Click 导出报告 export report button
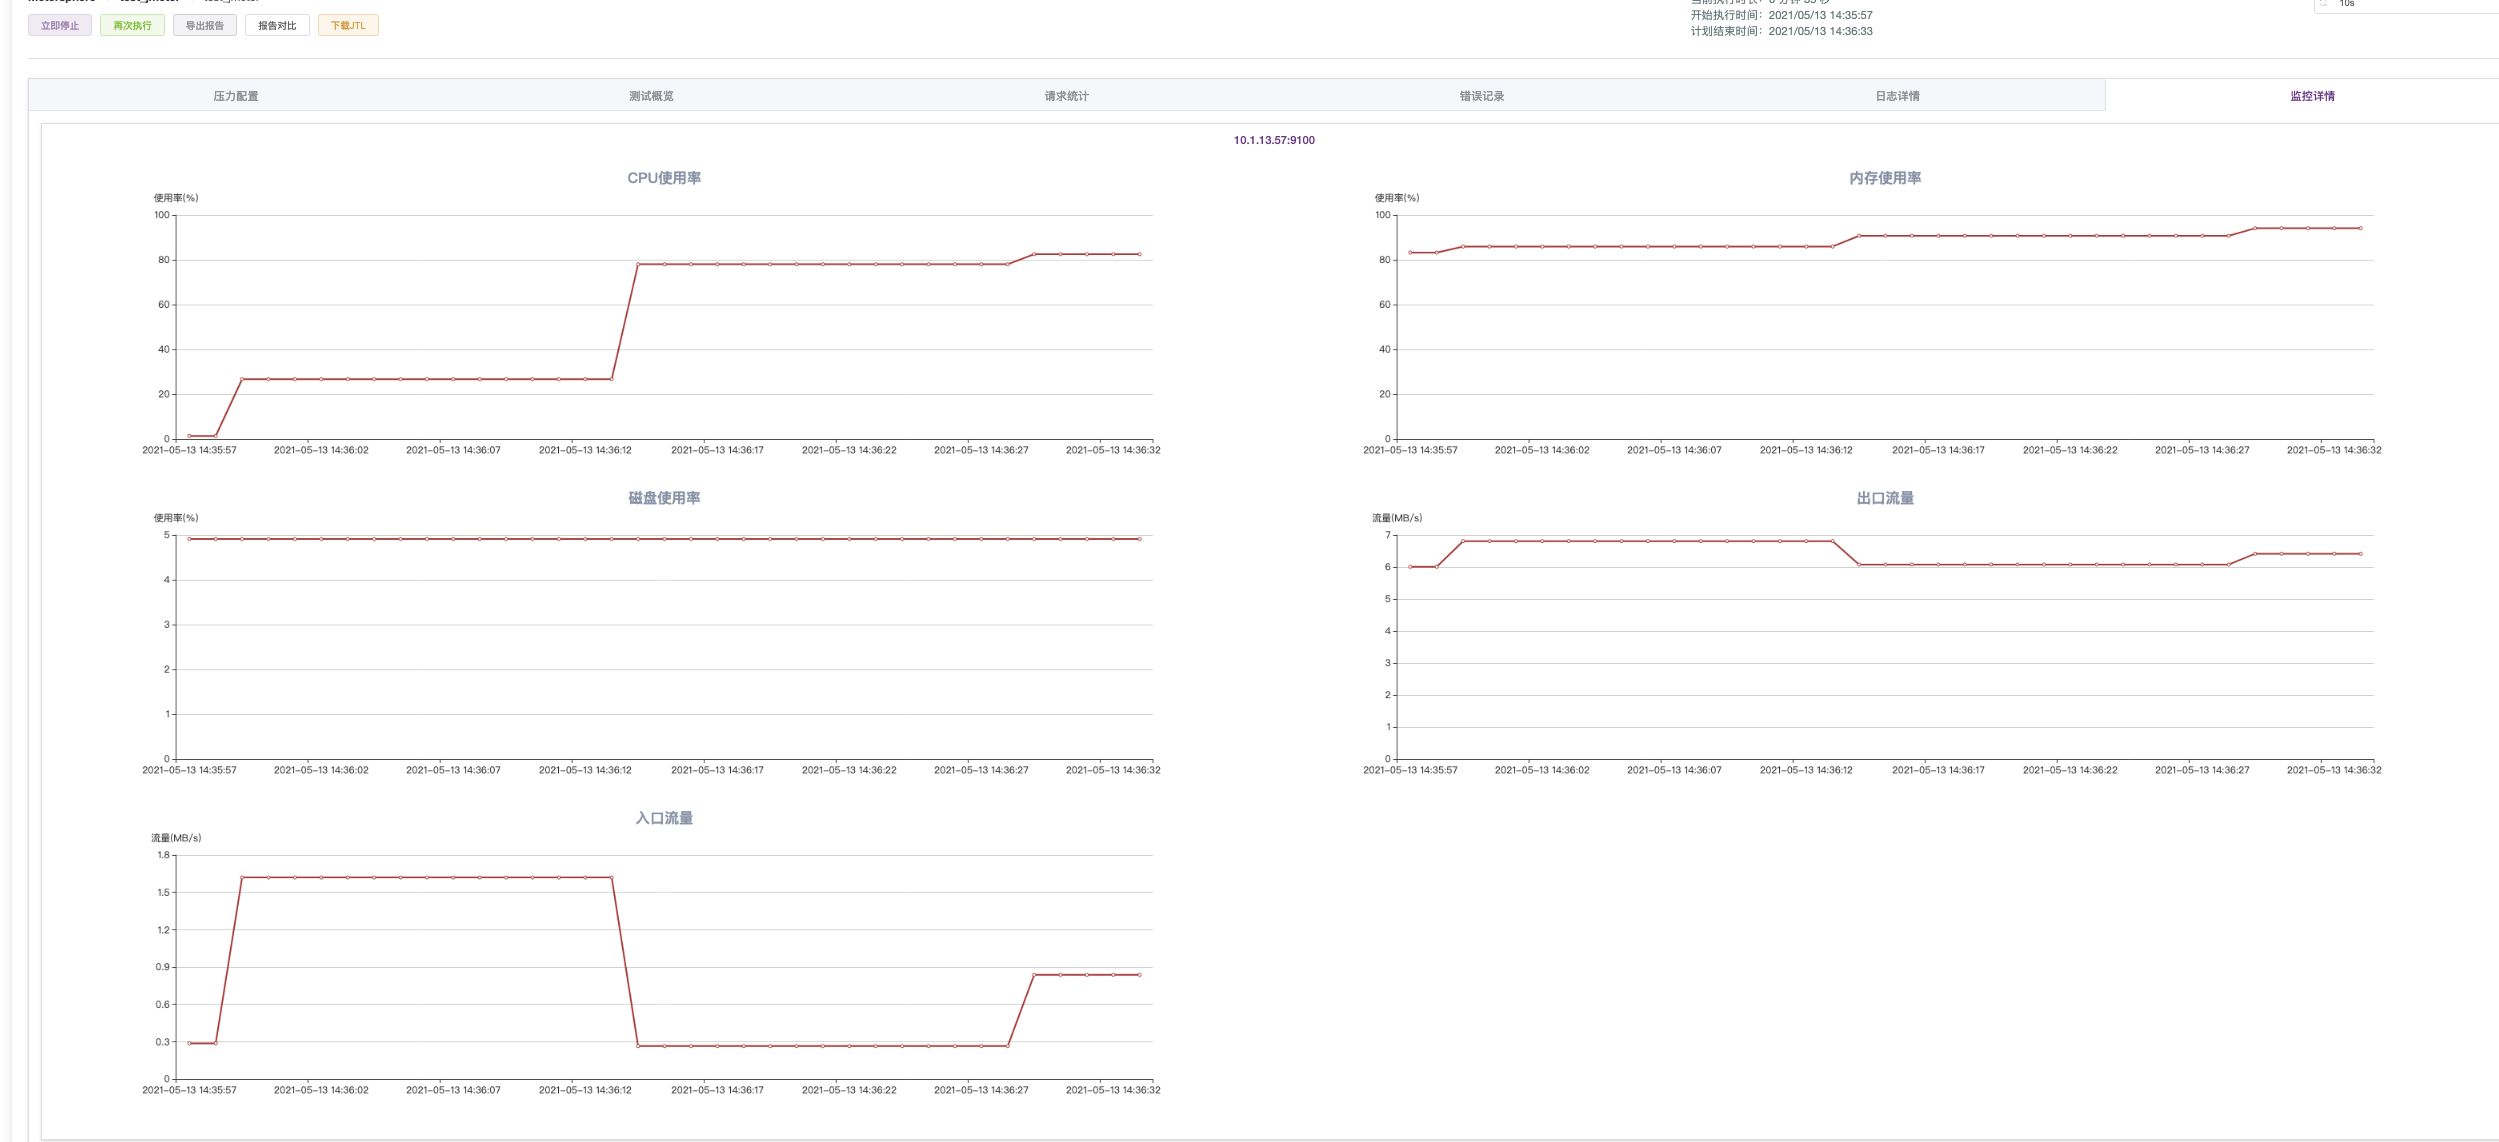Viewport: 2499px width, 1142px height. tap(205, 26)
